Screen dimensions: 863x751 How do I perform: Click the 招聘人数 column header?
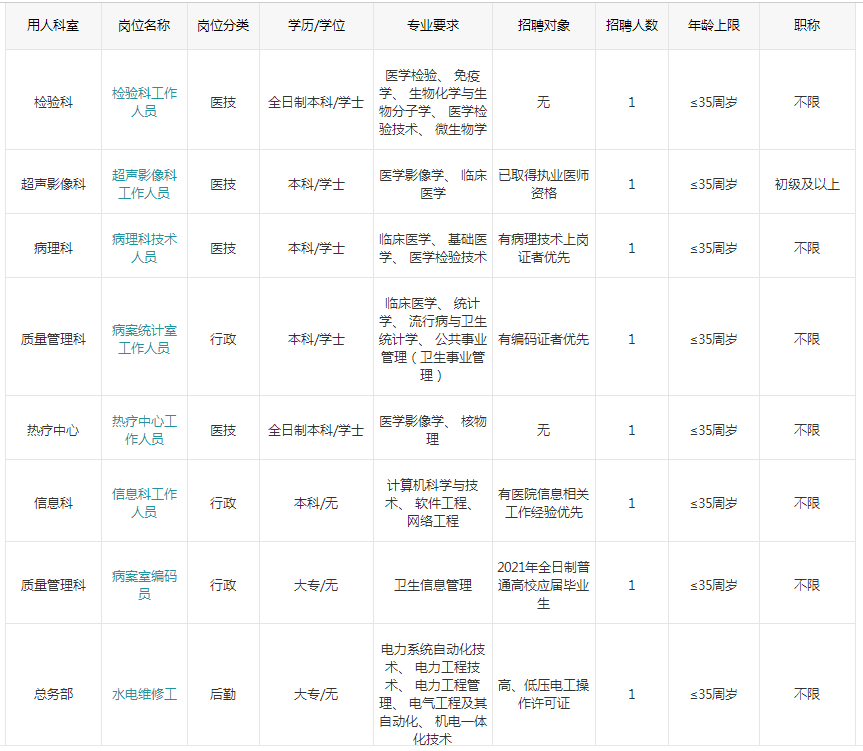click(631, 25)
